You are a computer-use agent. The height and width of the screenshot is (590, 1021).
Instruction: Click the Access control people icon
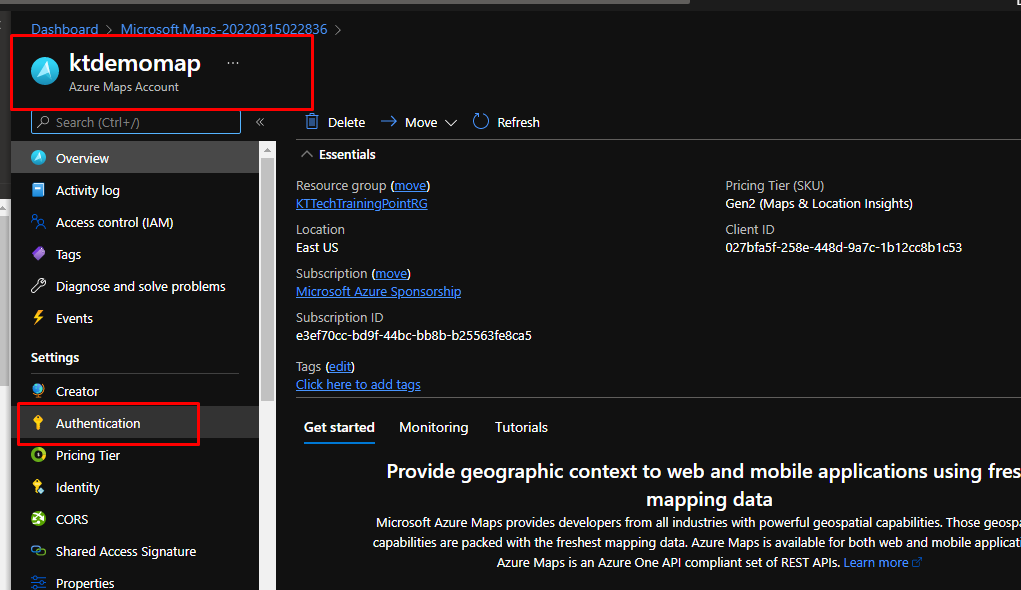pos(38,221)
